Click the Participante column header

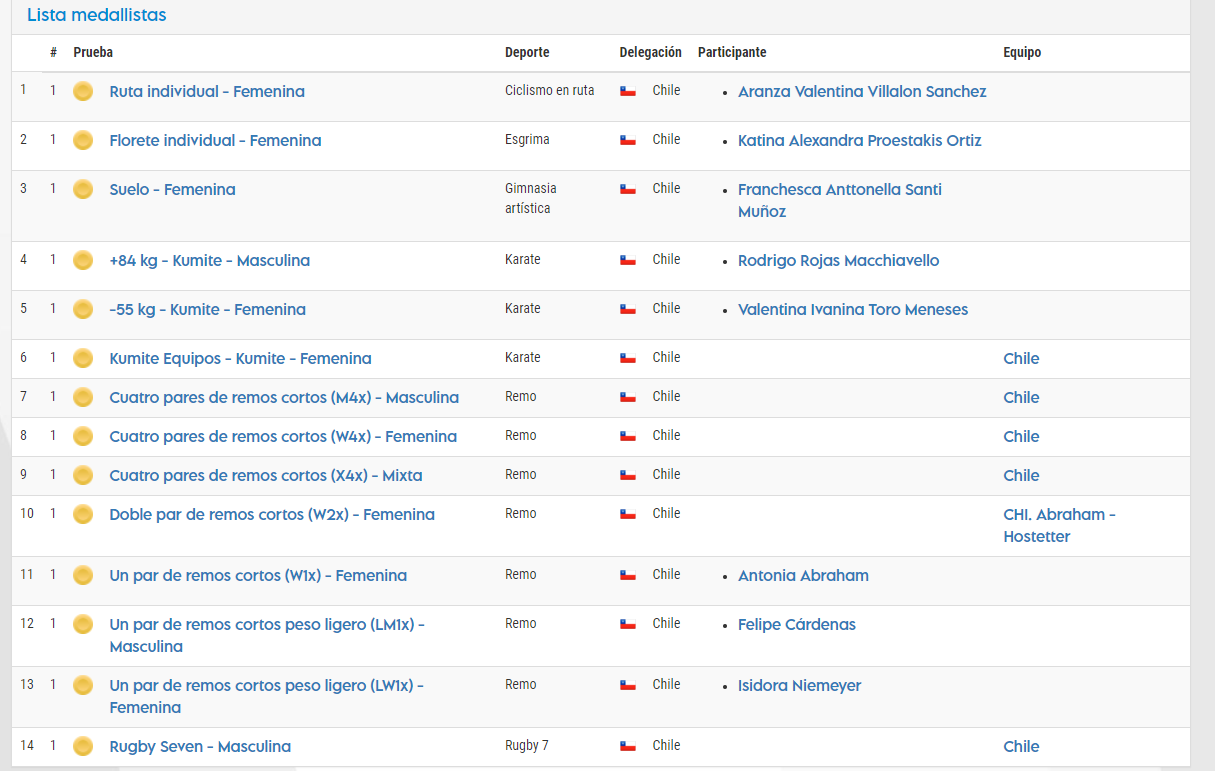732,52
